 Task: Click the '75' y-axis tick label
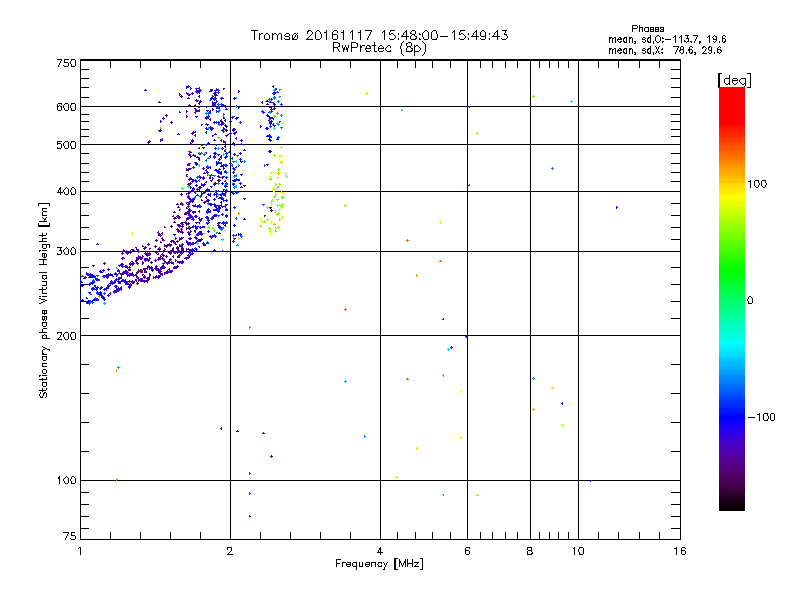point(70,536)
